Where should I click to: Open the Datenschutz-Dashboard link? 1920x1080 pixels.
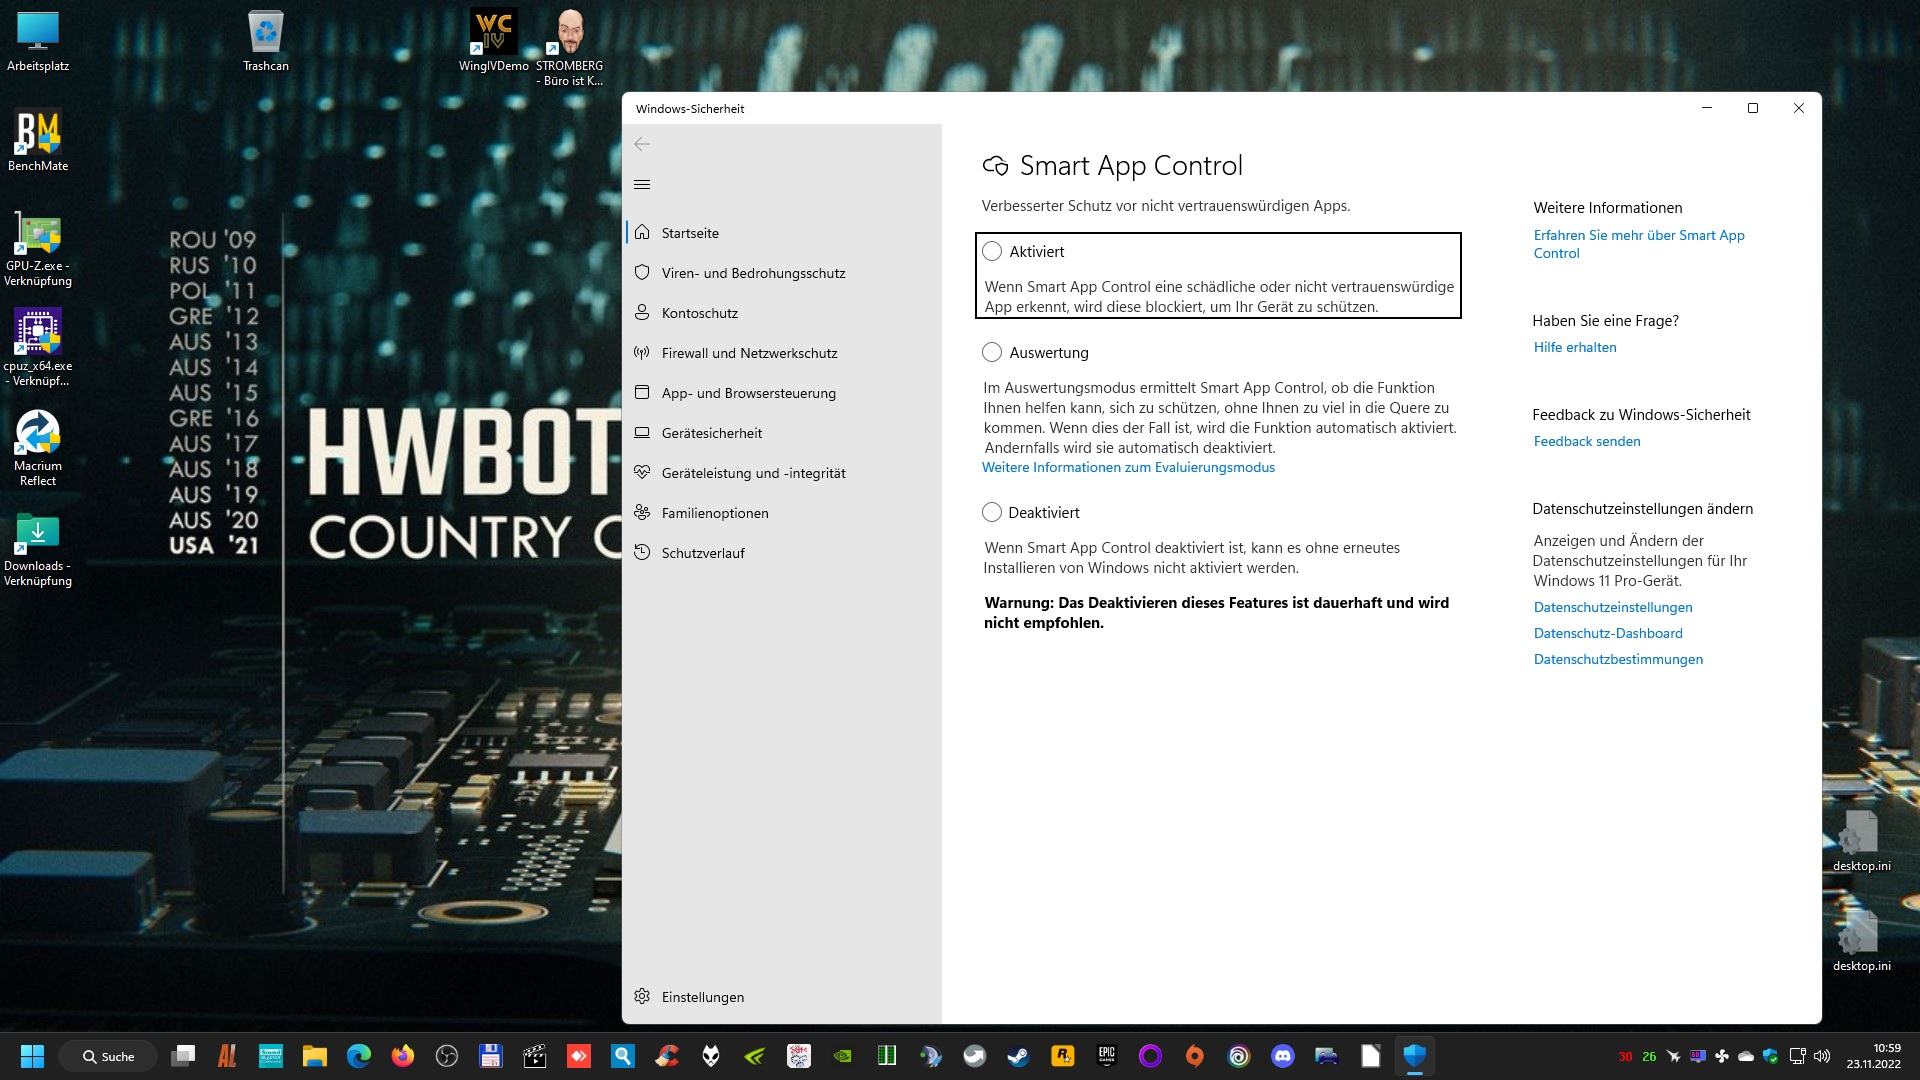(1608, 633)
